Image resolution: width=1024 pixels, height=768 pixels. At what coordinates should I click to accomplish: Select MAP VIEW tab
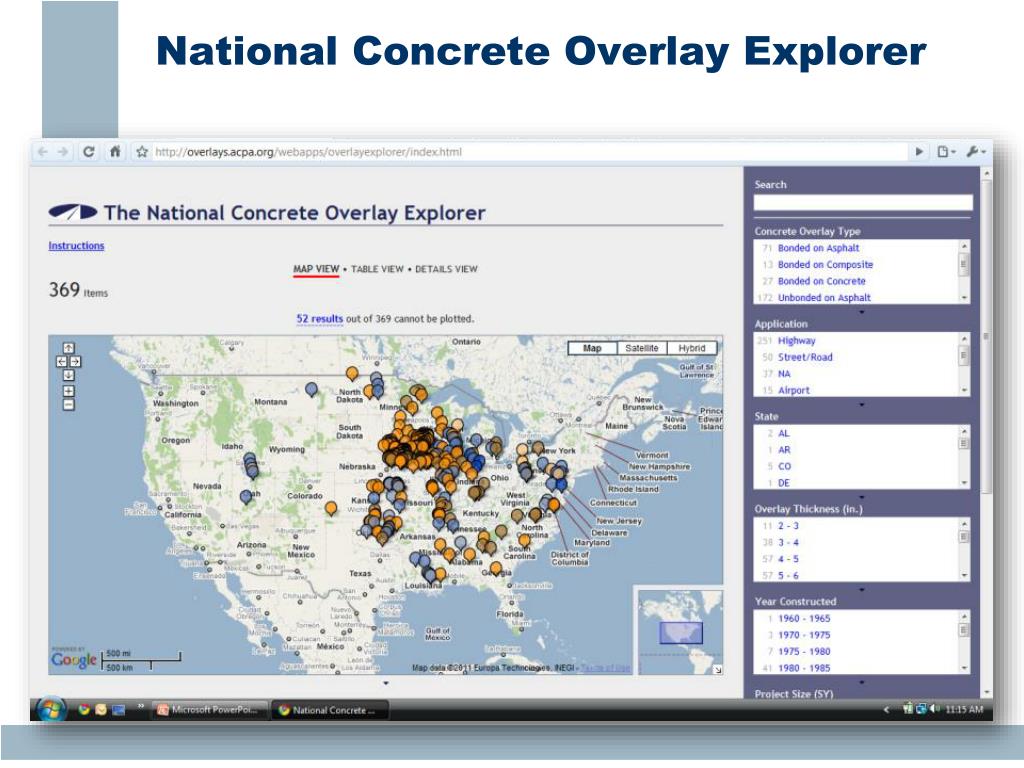pyautogui.click(x=316, y=269)
